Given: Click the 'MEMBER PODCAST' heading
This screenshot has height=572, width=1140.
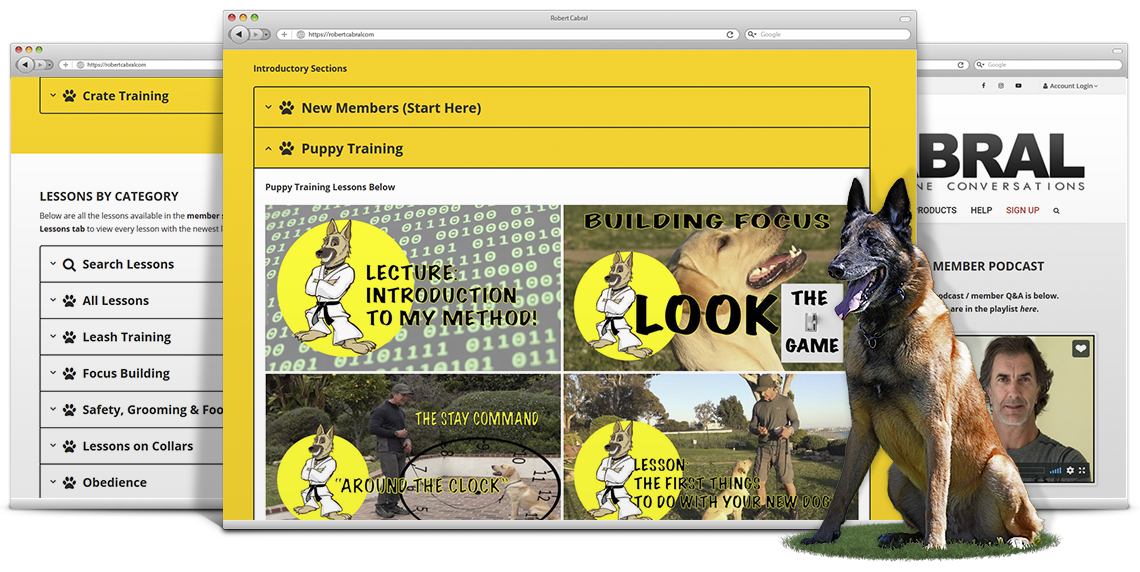Looking at the screenshot, I should pos(988,267).
